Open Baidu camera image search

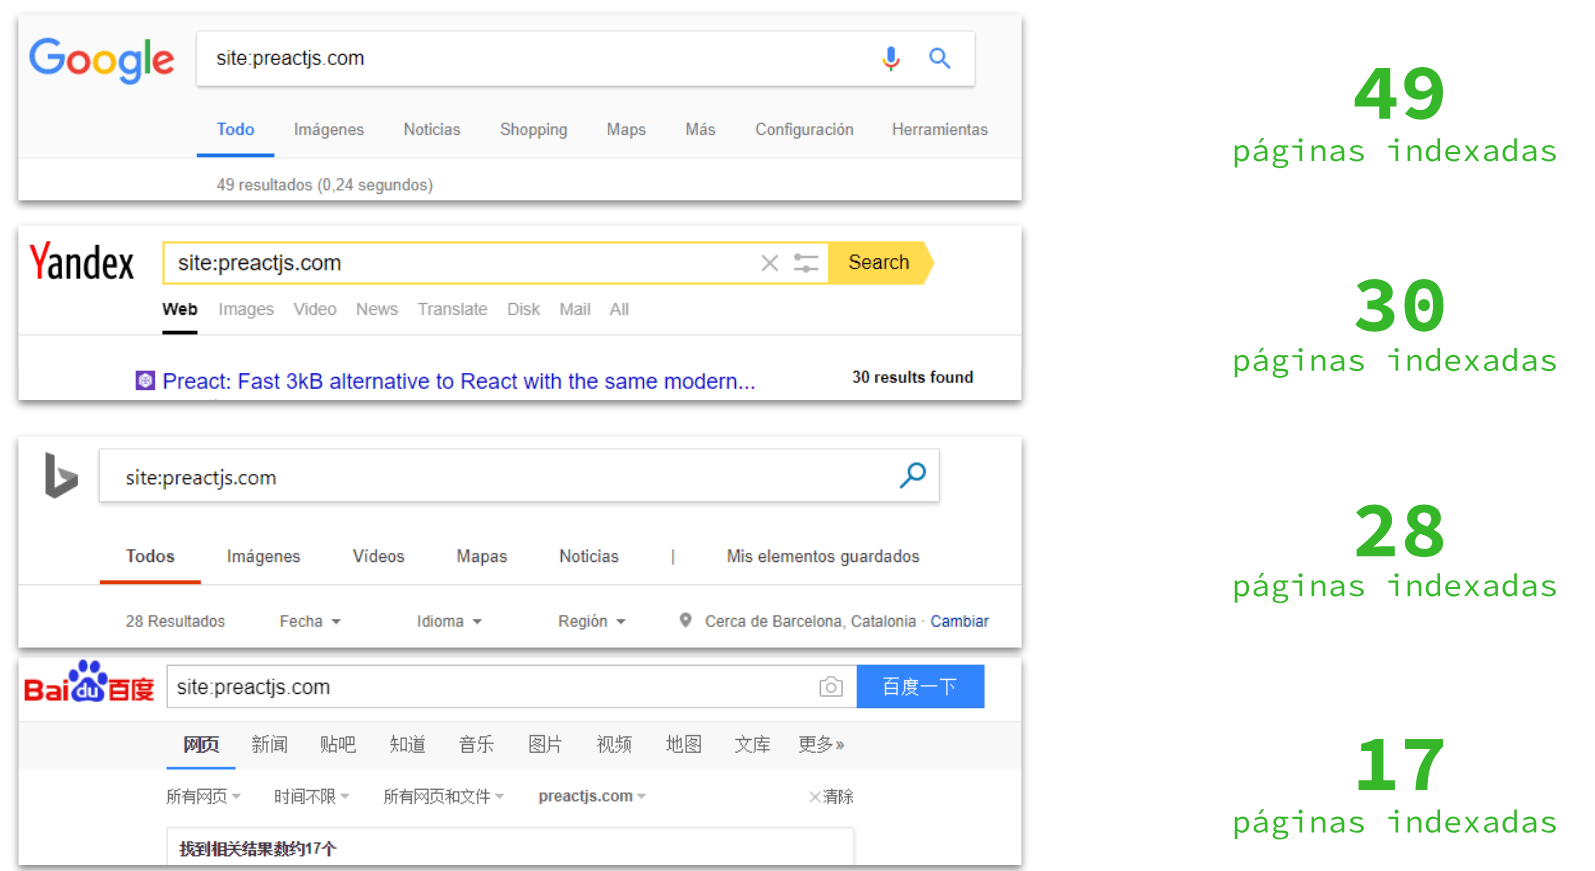831,687
